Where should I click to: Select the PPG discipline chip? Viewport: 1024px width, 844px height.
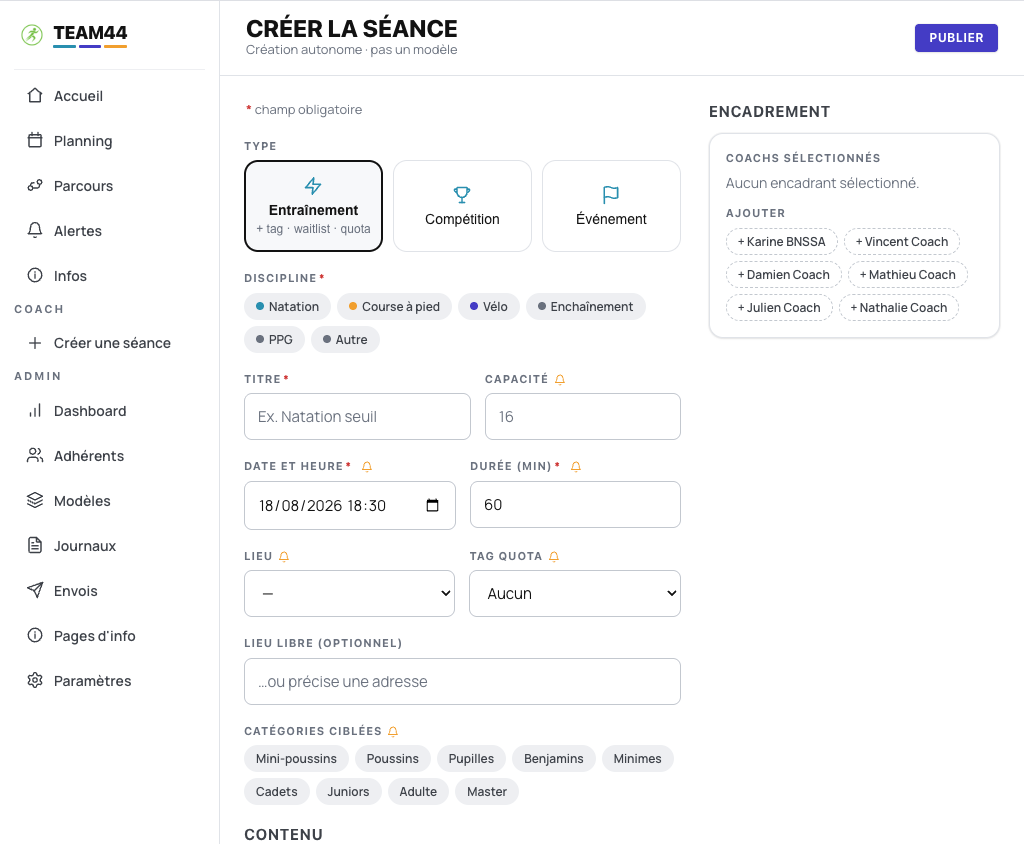tap(274, 340)
